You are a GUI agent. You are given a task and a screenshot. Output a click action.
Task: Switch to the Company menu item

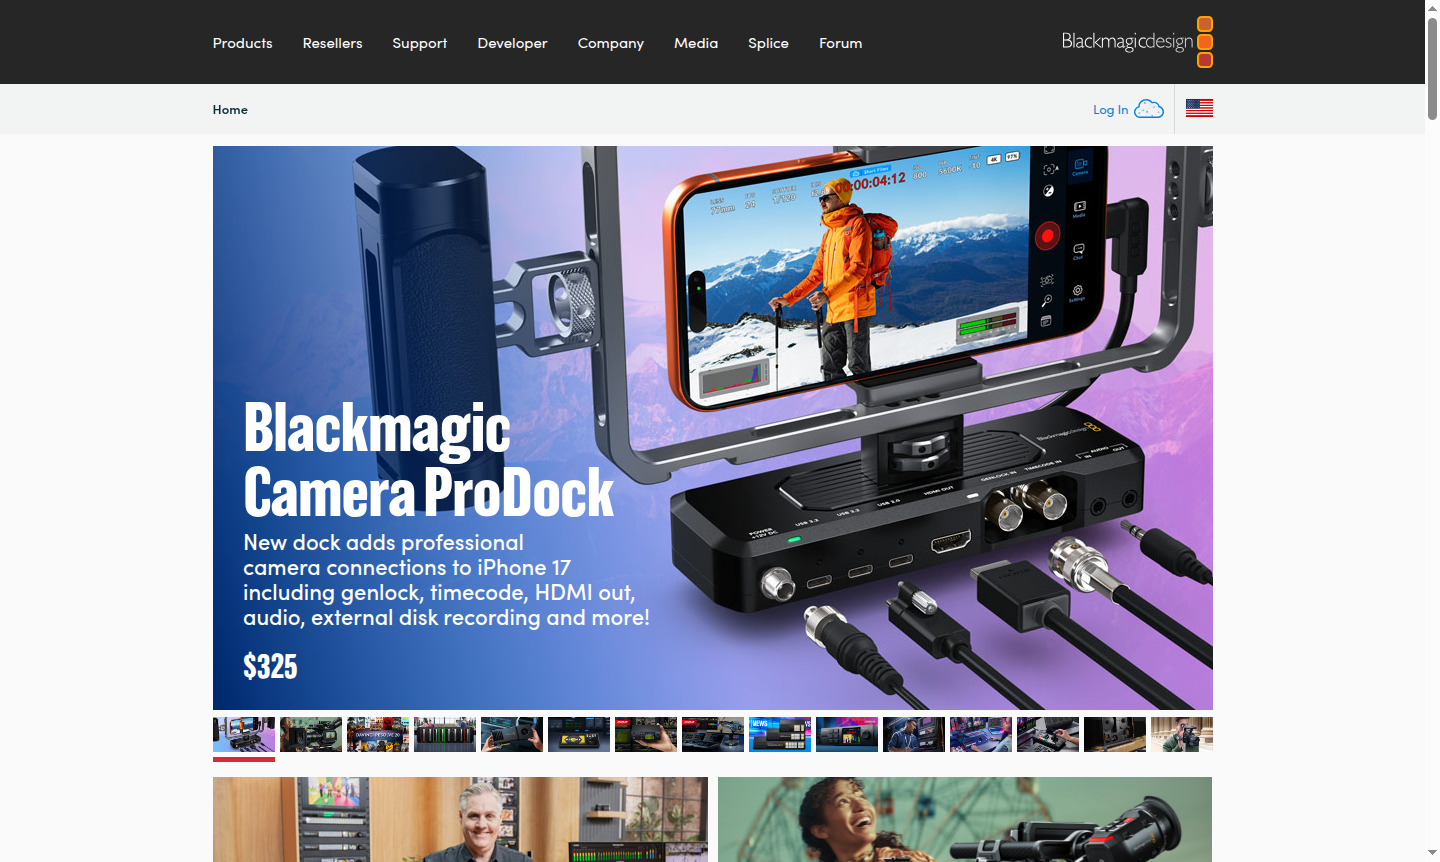610,43
